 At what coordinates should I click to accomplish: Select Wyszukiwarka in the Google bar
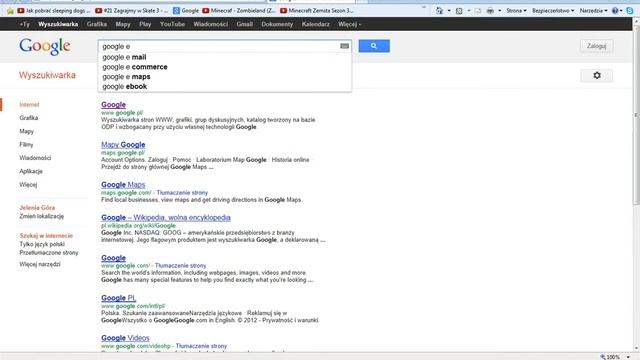pos(58,24)
